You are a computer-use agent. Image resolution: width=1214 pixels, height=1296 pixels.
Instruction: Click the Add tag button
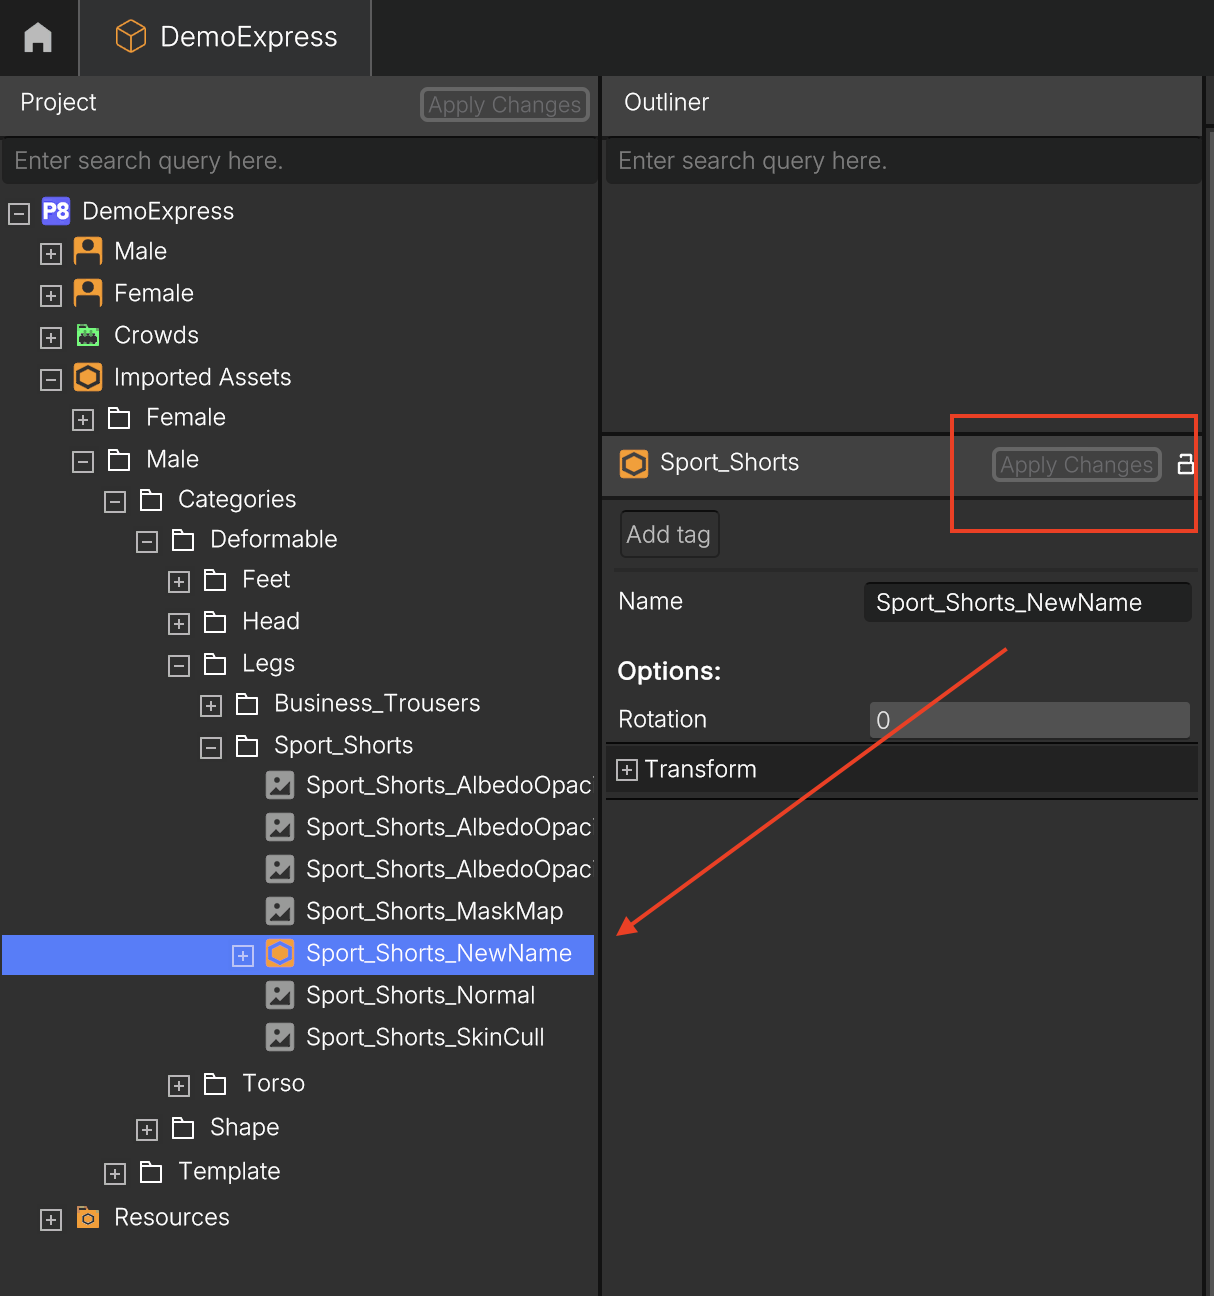(669, 534)
